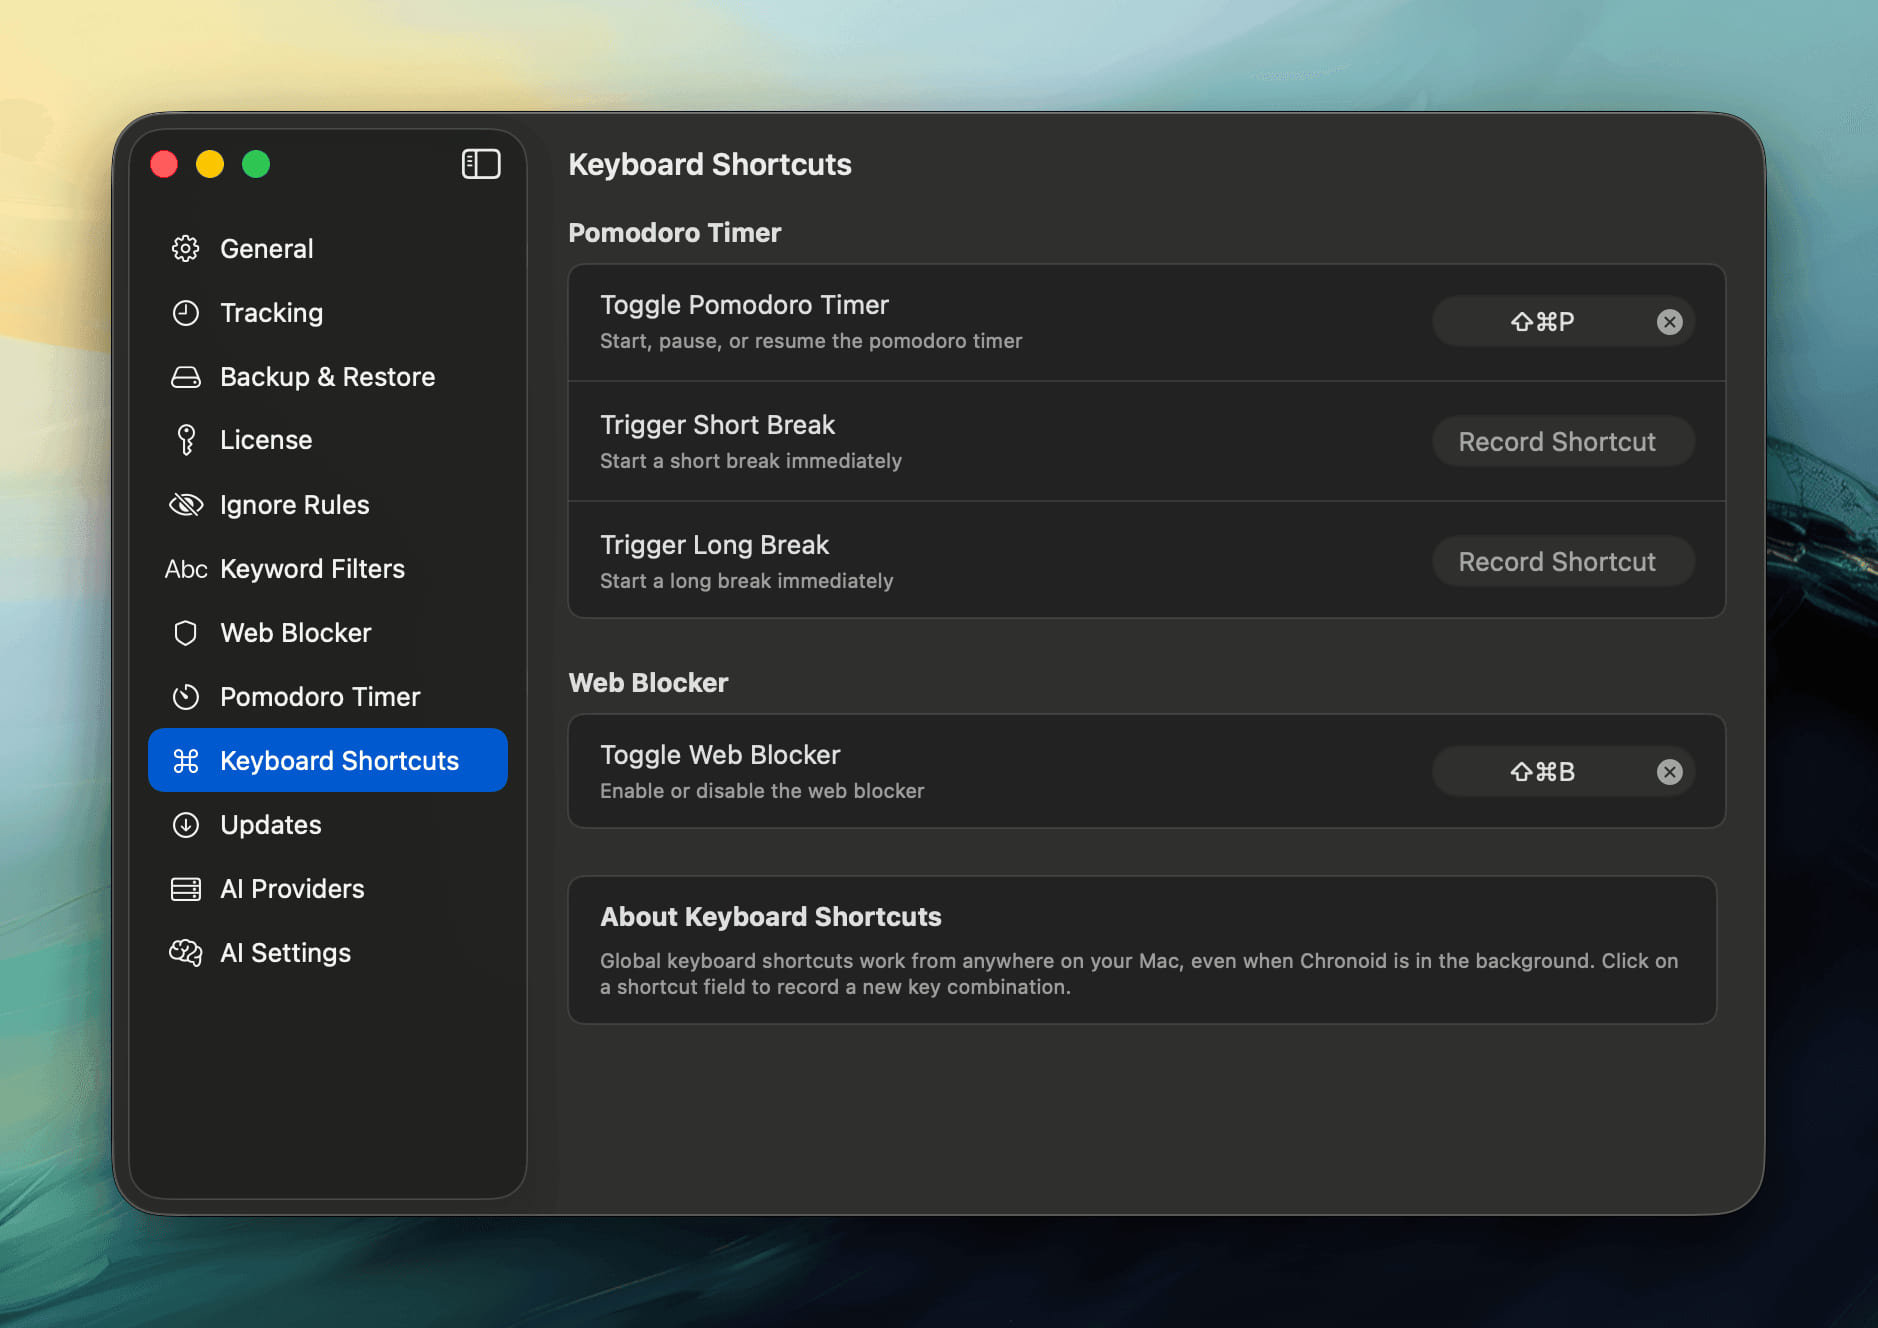Clear the Toggle Web Blocker shortcut
Image resolution: width=1878 pixels, height=1328 pixels.
(x=1669, y=772)
